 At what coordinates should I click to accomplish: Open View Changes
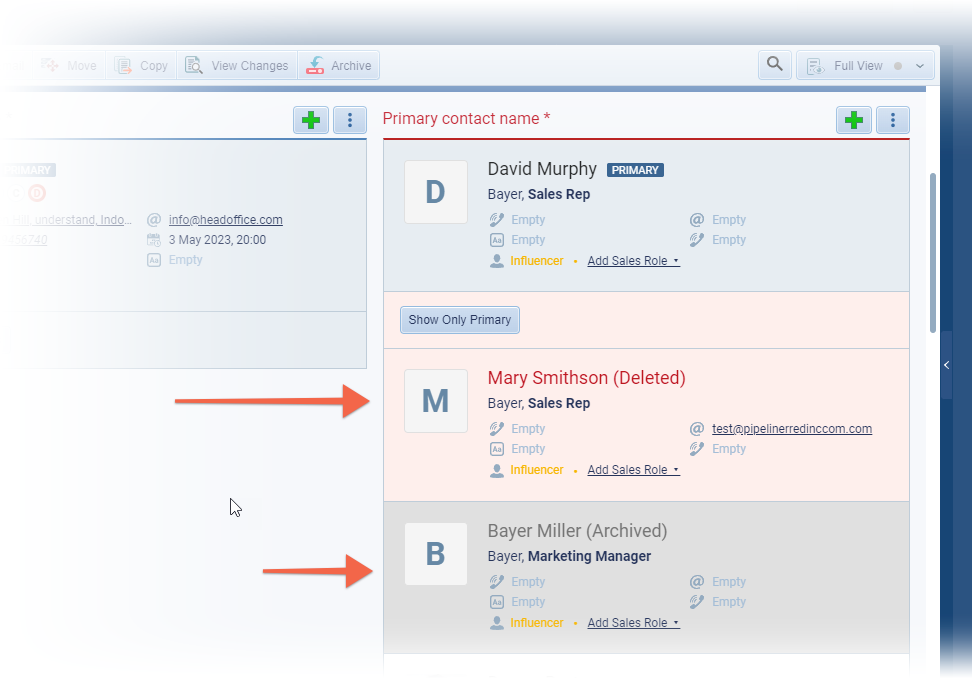(237, 66)
